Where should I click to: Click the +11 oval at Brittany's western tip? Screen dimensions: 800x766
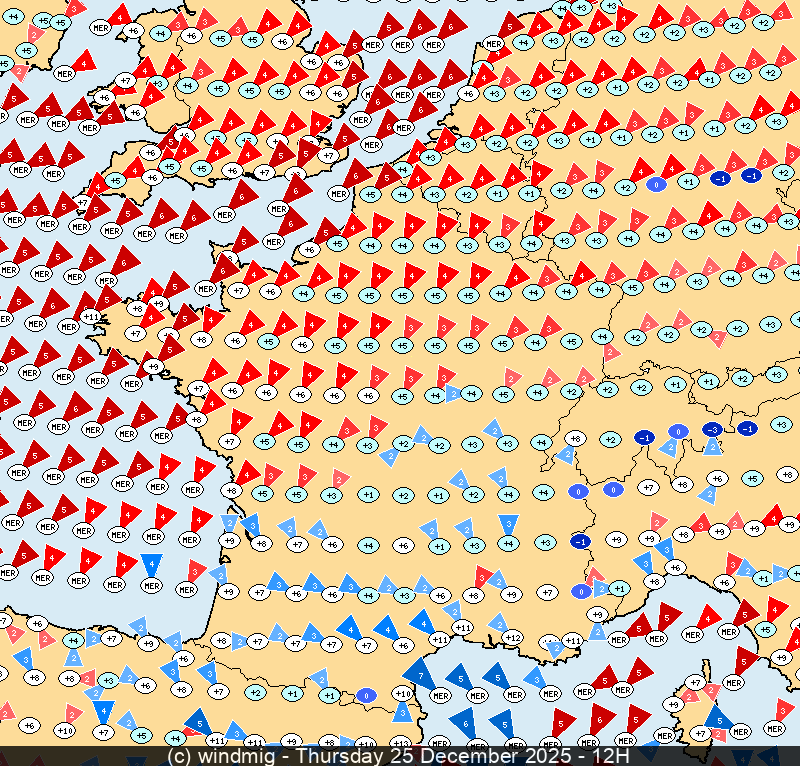(90, 317)
